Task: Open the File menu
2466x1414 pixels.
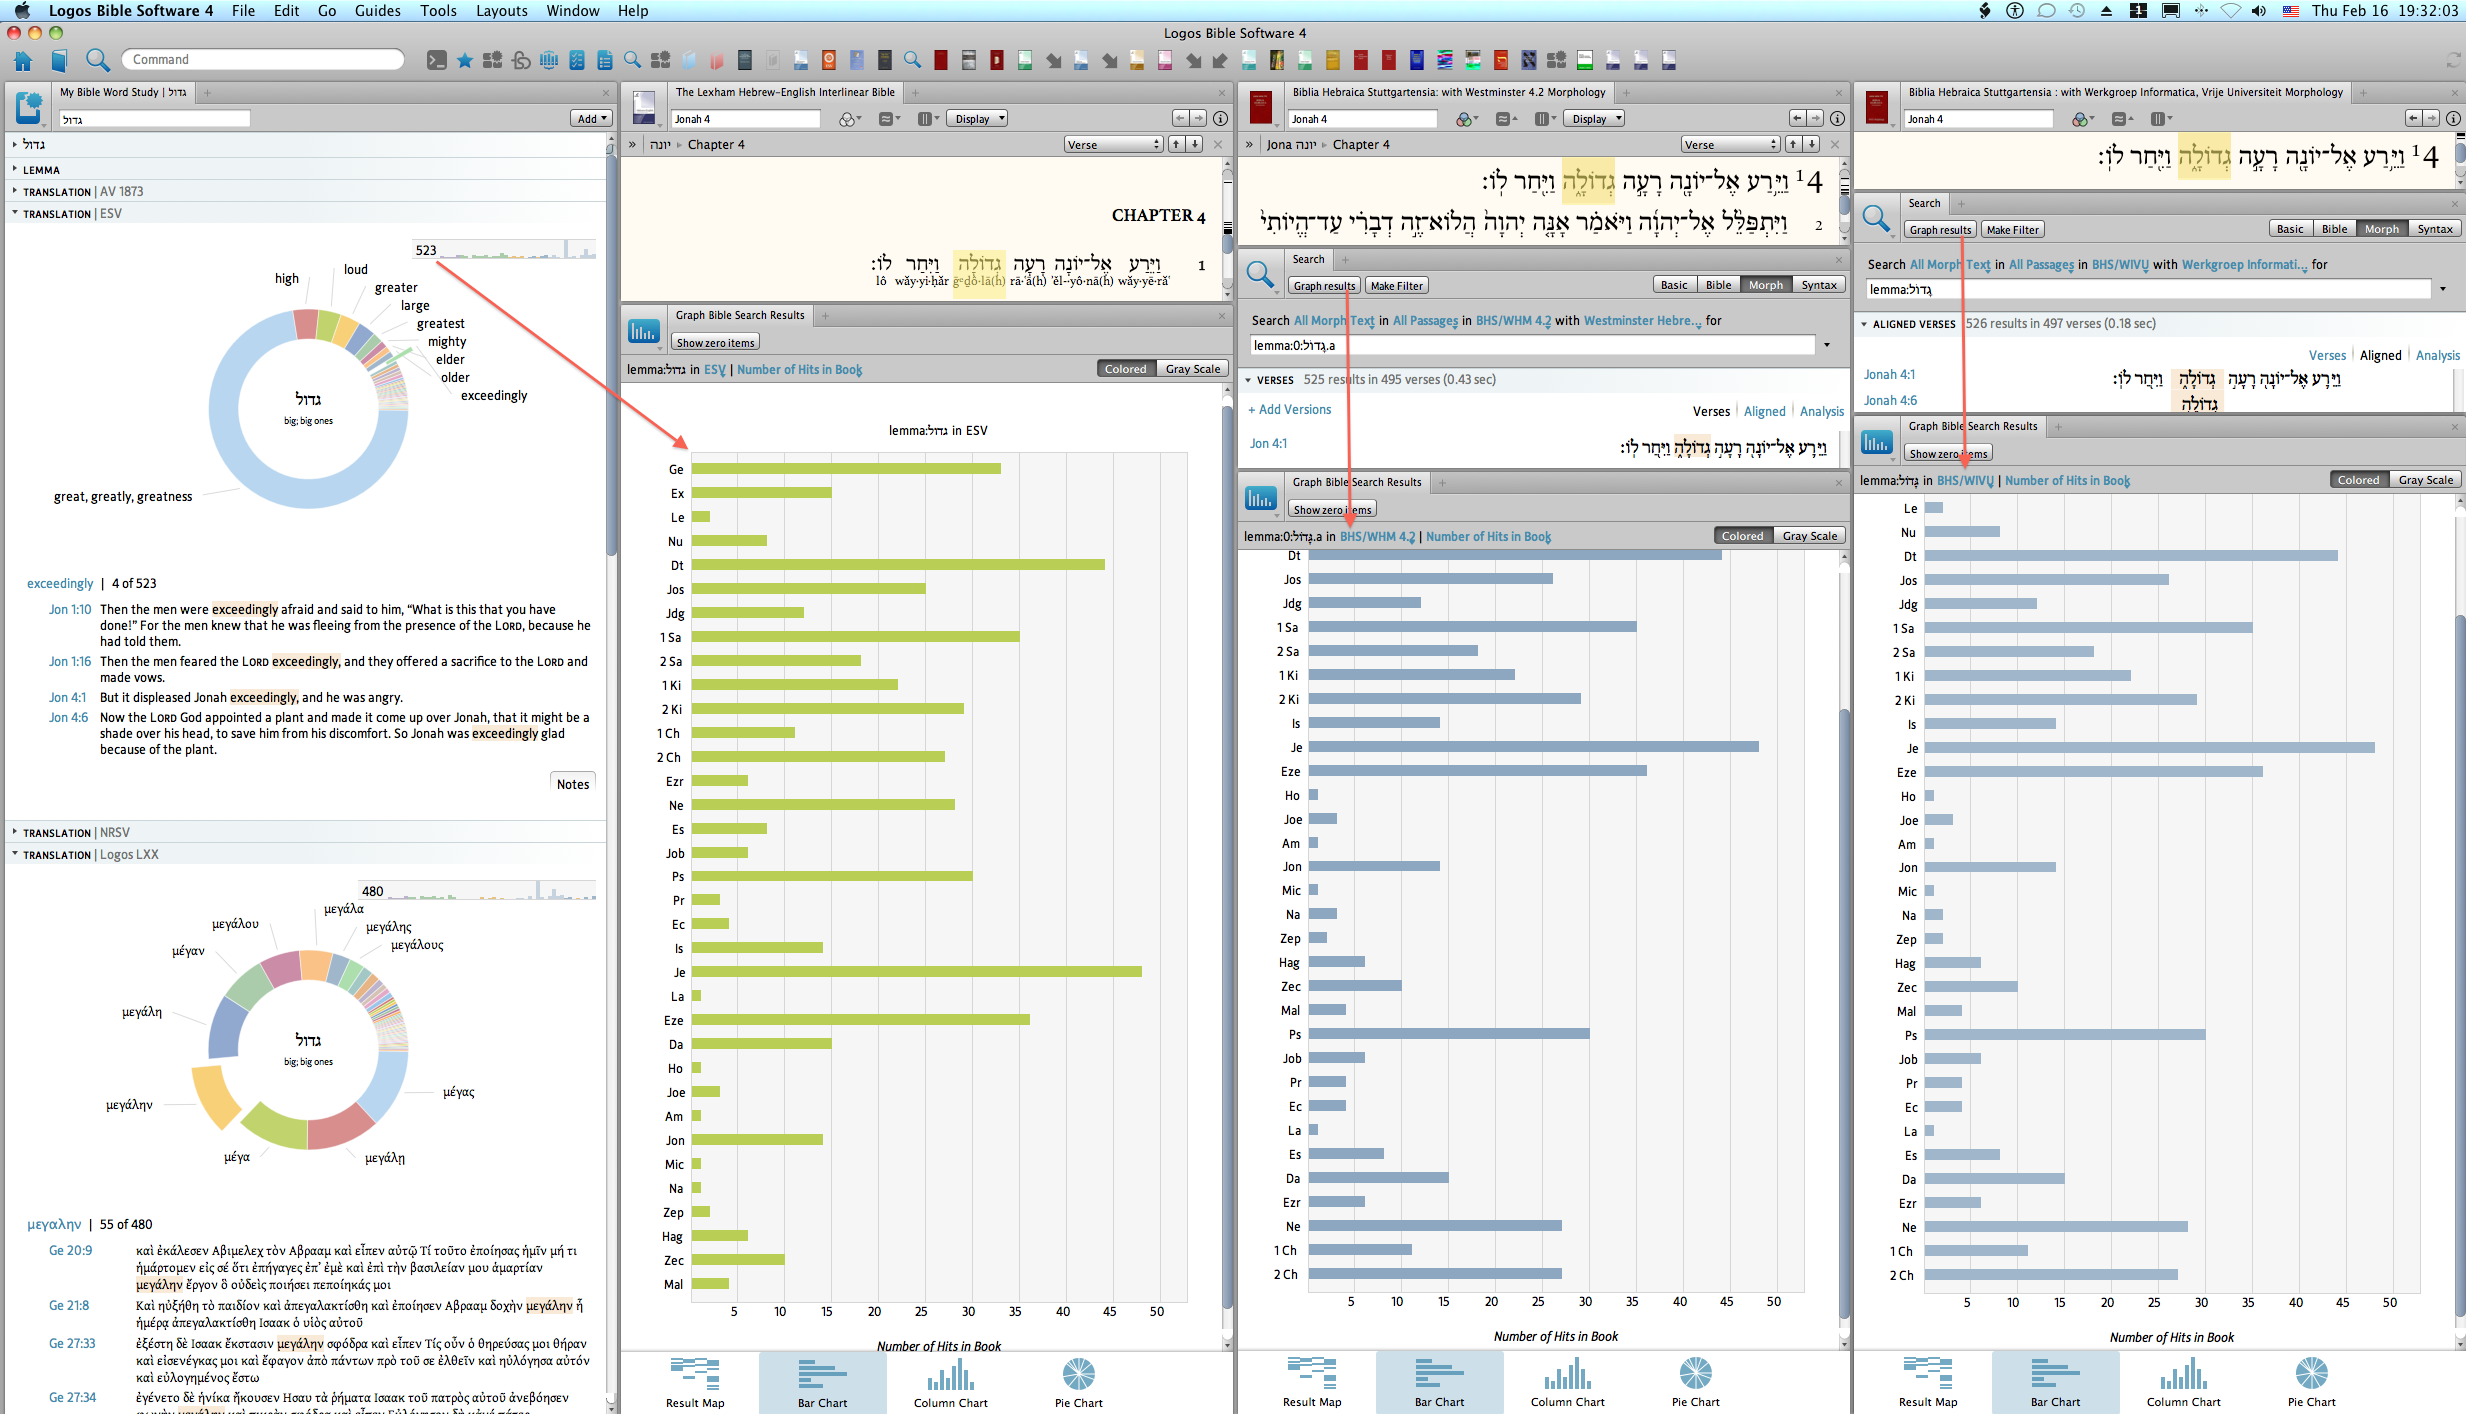Action: (243, 11)
